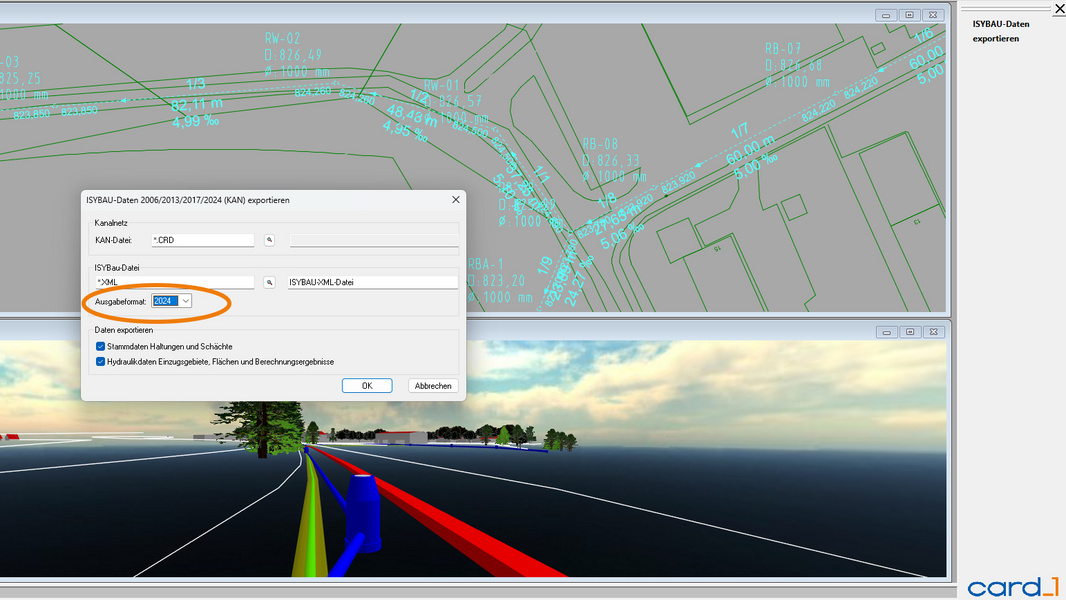Minimize the top plan view window
Viewport: 1066px width, 600px height.
coord(886,15)
